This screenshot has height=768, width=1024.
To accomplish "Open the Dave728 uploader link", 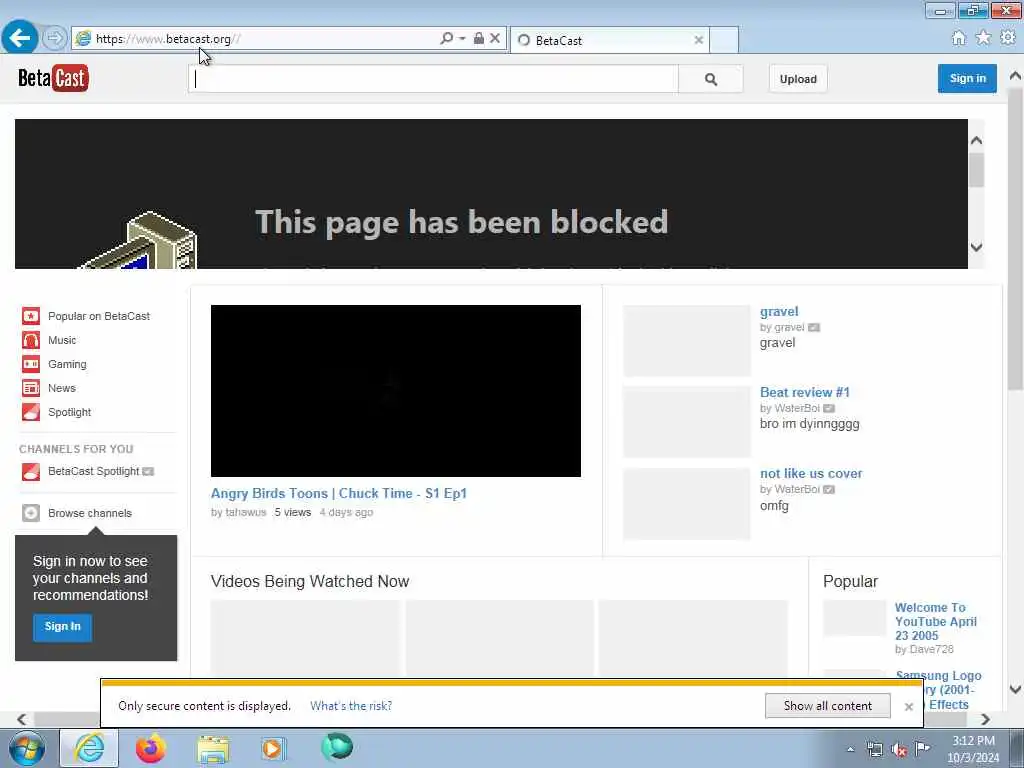I will 931,650.
